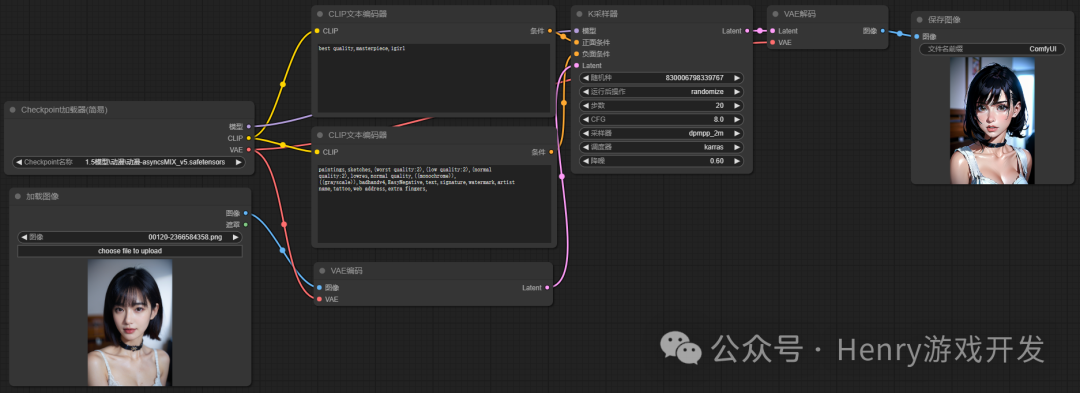This screenshot has width=1080, height=393.
Task: Click the 负面条件 input port on K采样器
Action: click(577, 54)
